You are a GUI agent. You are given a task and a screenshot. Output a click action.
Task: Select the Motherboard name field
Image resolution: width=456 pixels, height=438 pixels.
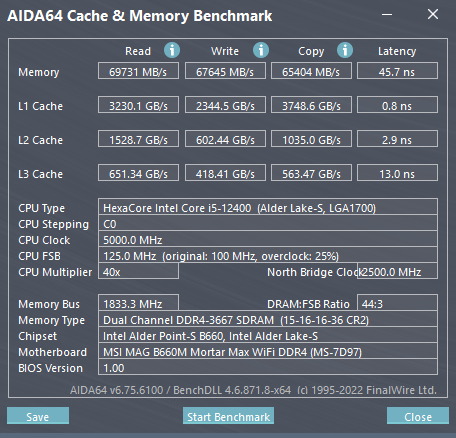[x=268, y=351]
